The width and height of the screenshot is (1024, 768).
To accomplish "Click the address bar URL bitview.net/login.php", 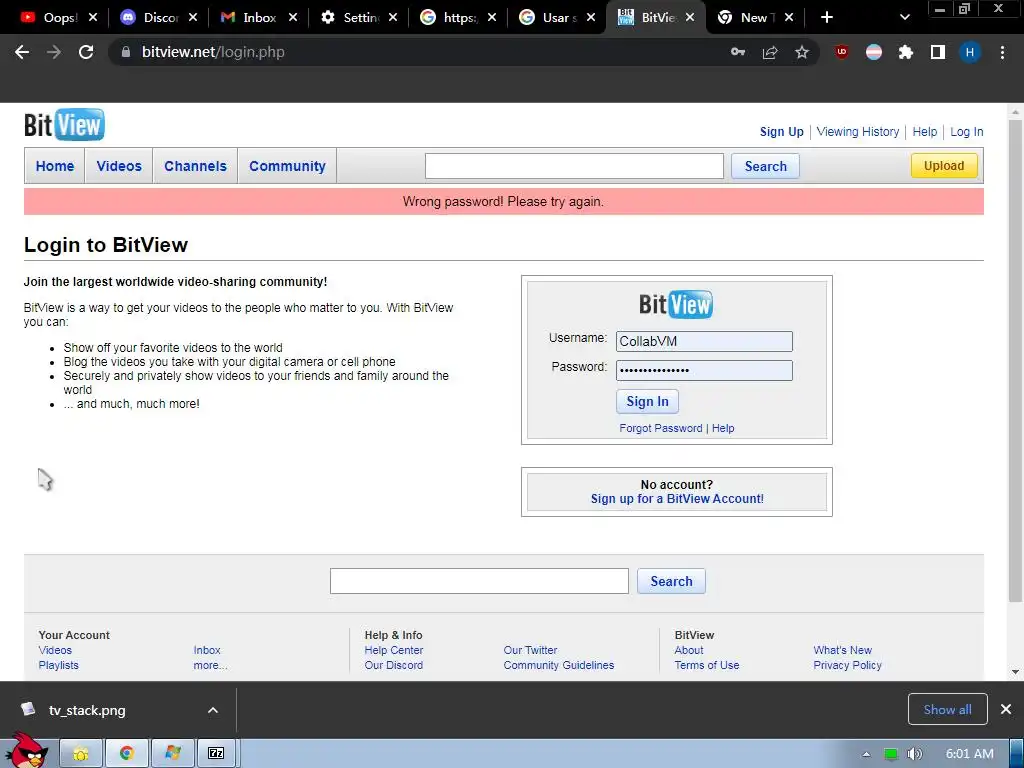I will (x=213, y=52).
